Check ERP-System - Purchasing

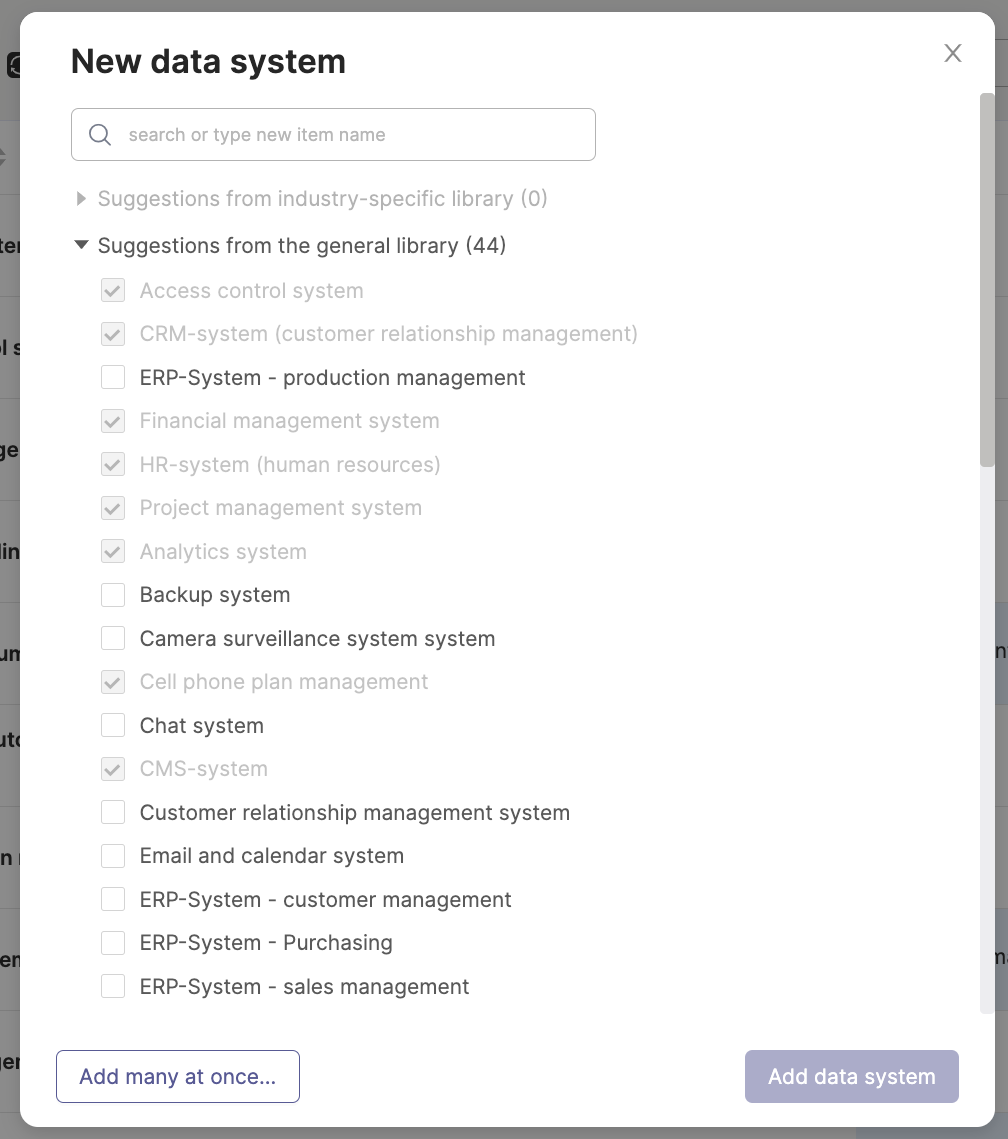(113, 943)
